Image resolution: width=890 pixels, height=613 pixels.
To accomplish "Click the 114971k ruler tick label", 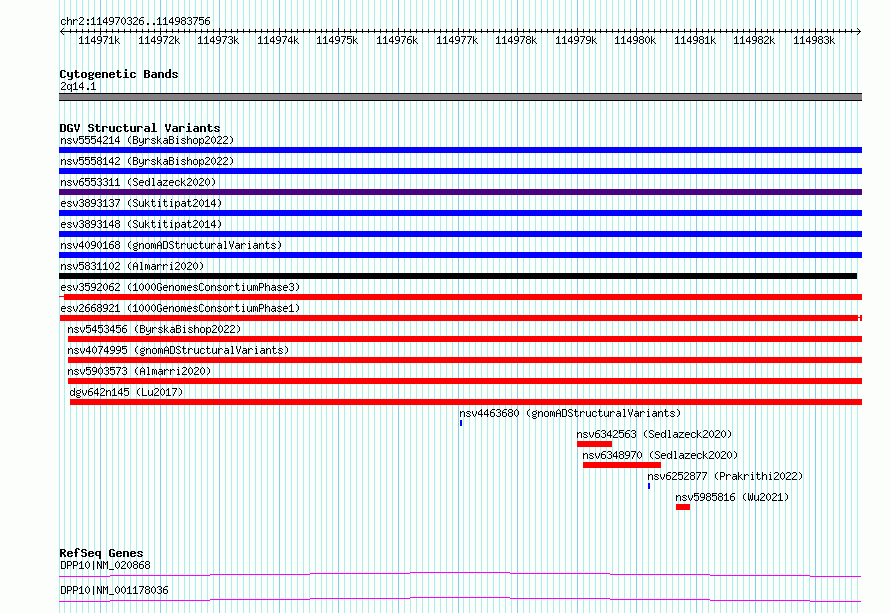I will [99, 40].
